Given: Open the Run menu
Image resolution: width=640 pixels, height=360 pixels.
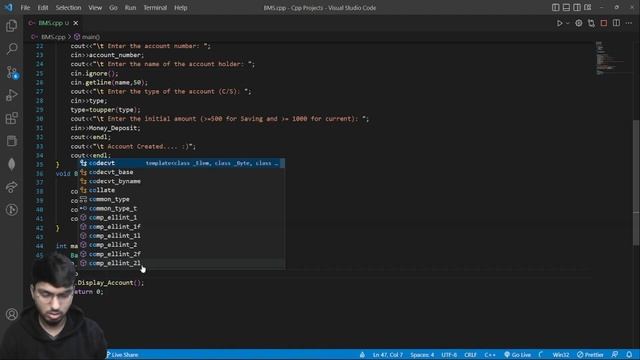Looking at the screenshot, I should click(131, 7).
